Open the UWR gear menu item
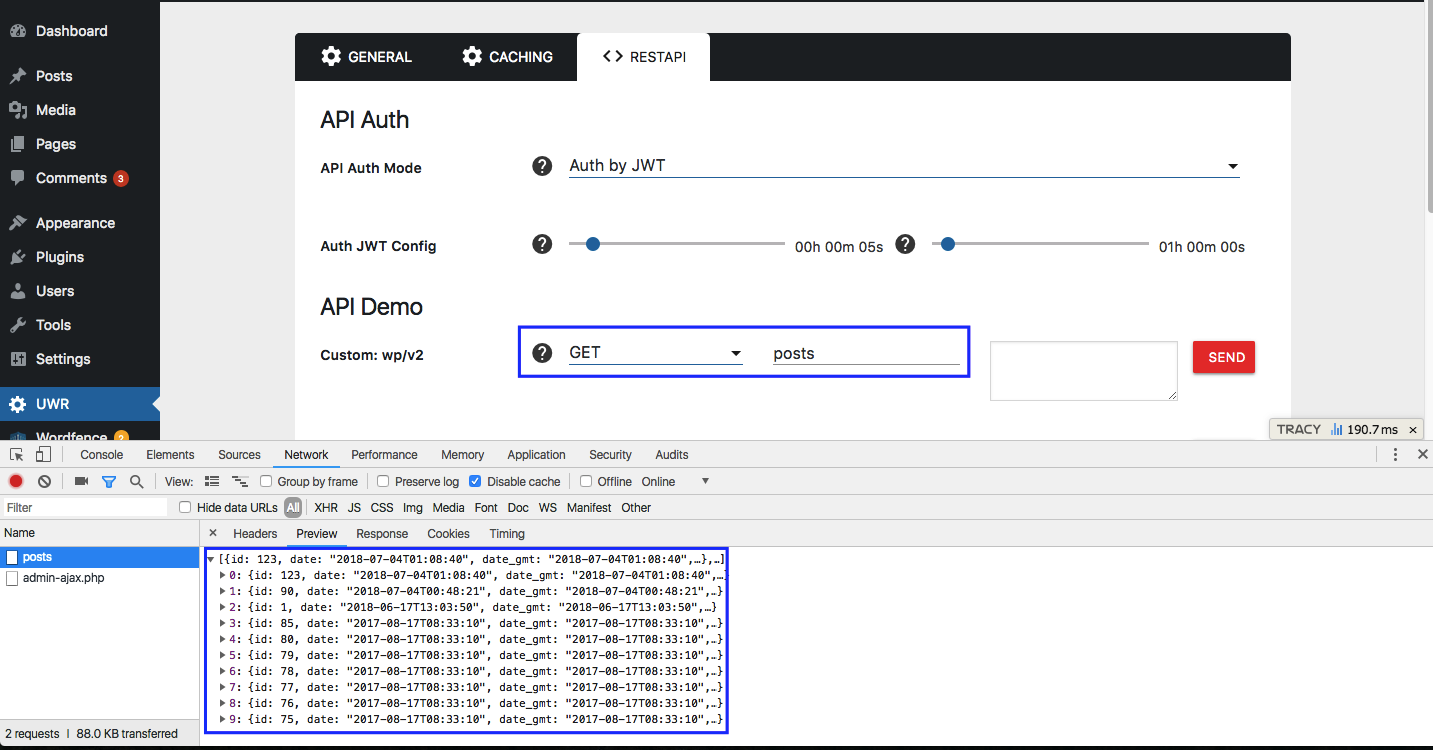This screenshot has height=750, width=1433. point(80,404)
